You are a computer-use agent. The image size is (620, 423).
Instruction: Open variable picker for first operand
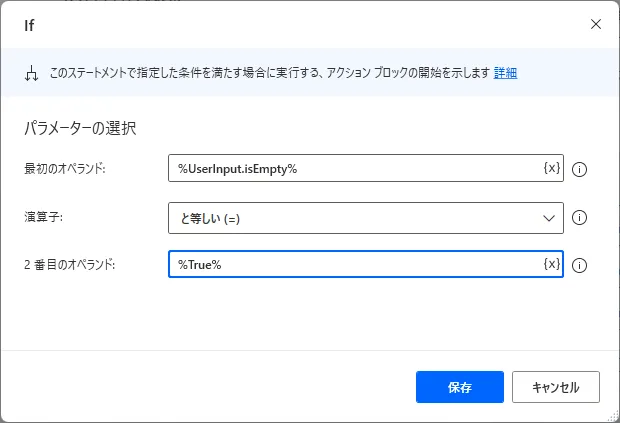point(551,168)
